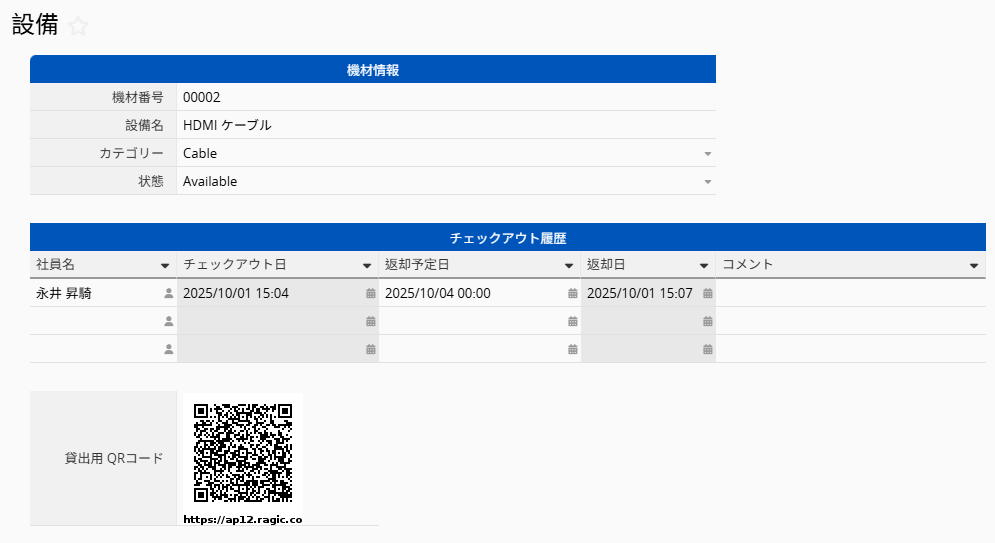Open チェックアウト日 column header arrow
This screenshot has height=543, width=995.
pos(367,266)
